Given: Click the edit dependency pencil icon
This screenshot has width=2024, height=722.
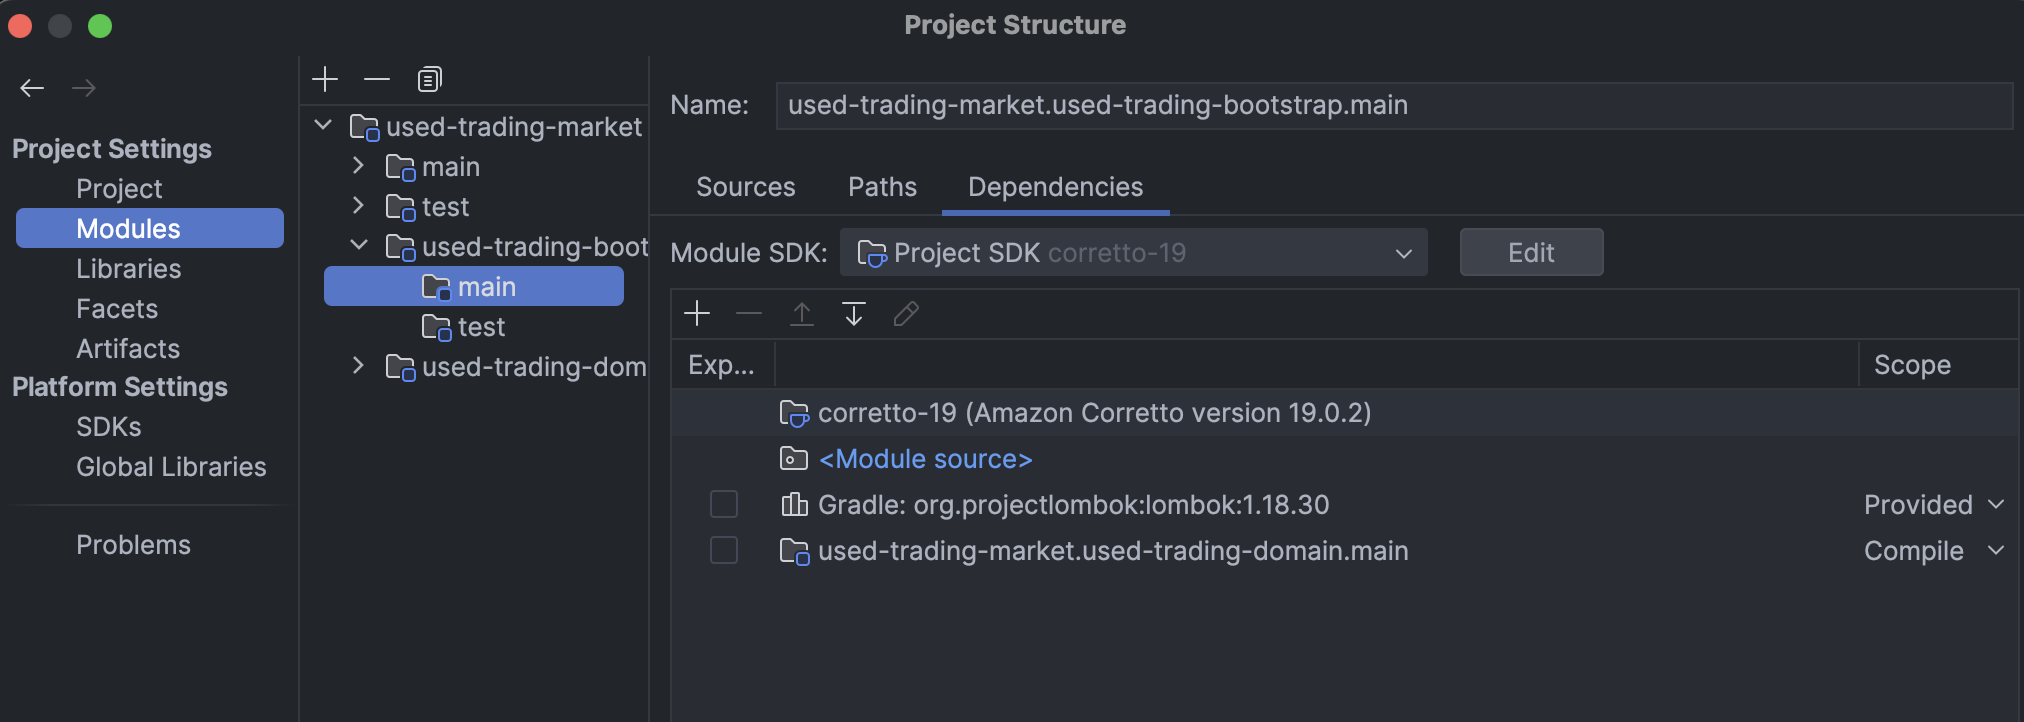Looking at the screenshot, I should (906, 314).
